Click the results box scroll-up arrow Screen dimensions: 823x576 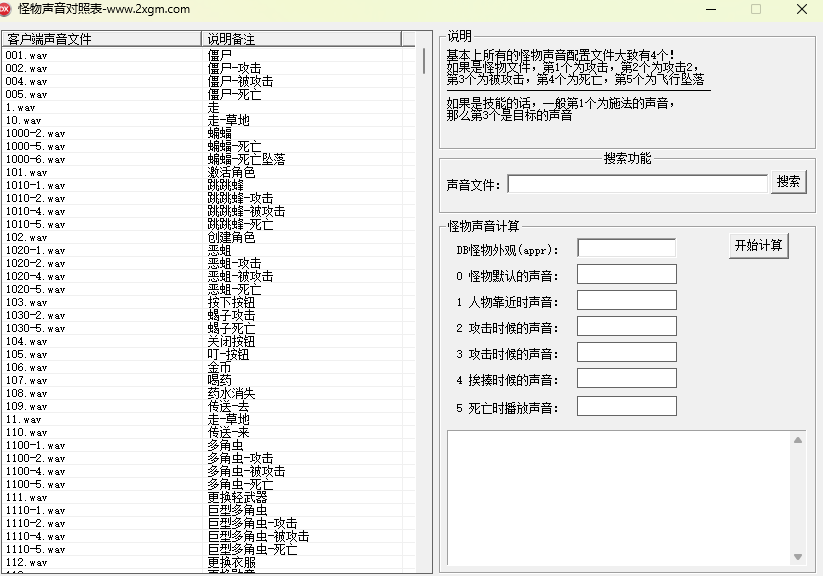tap(798, 440)
